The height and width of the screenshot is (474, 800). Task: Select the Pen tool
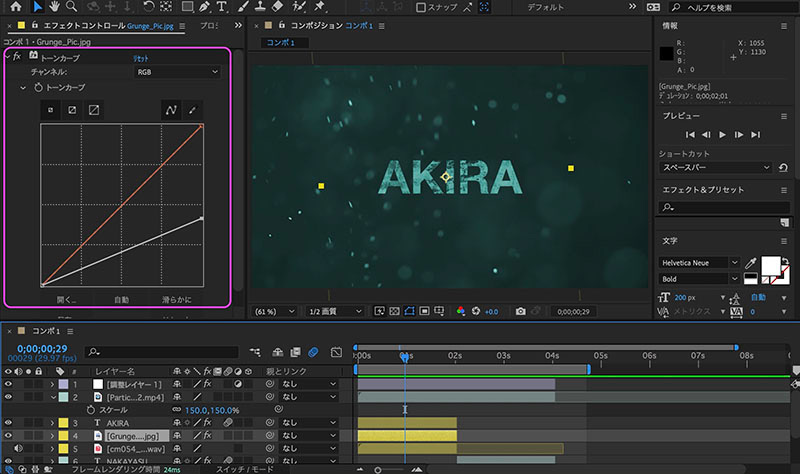pyautogui.click(x=204, y=7)
